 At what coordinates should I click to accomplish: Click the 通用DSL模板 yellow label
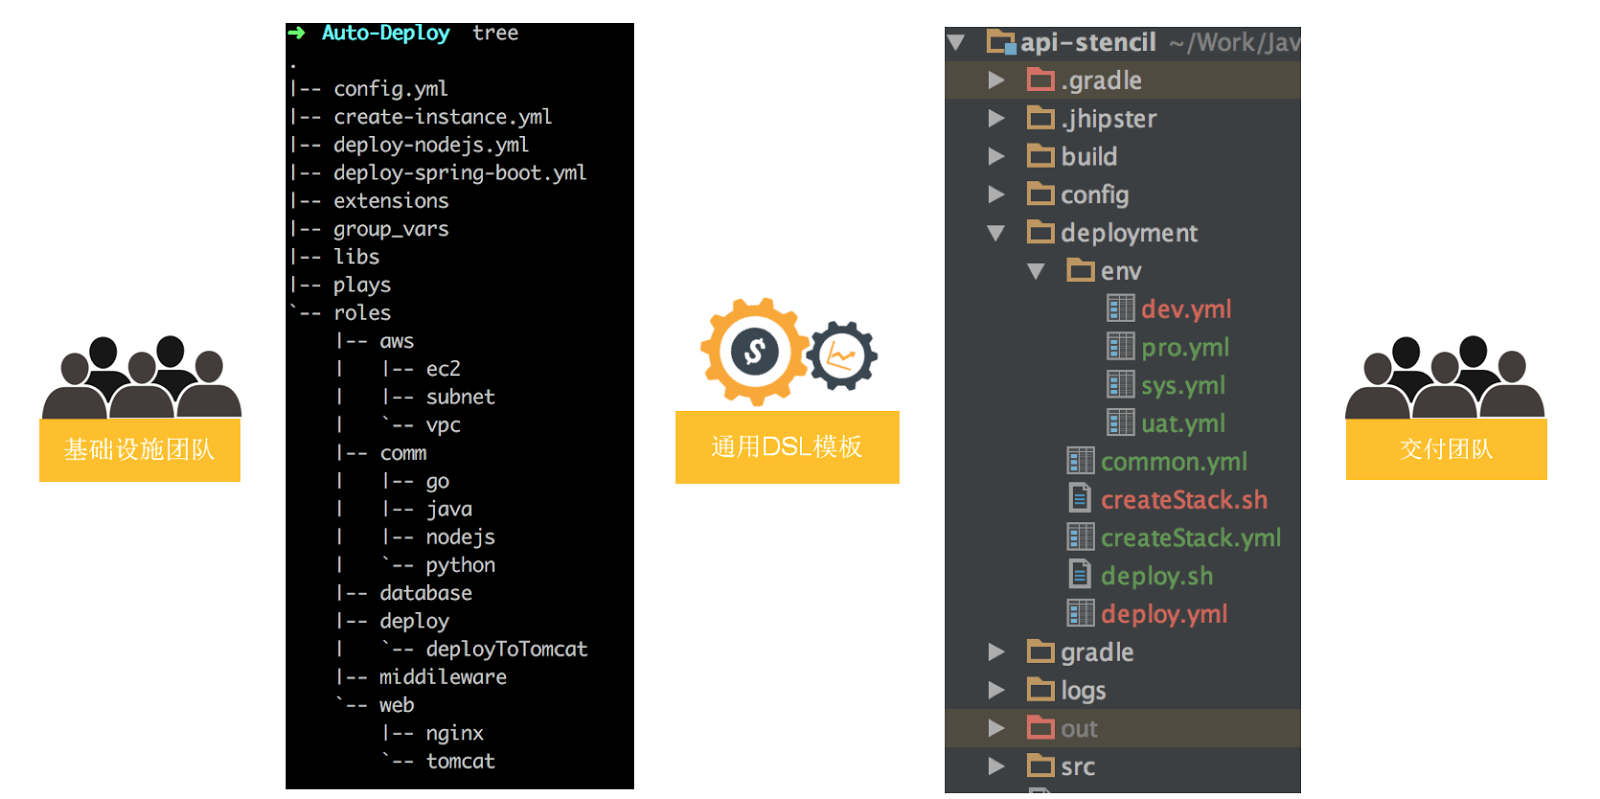point(787,447)
